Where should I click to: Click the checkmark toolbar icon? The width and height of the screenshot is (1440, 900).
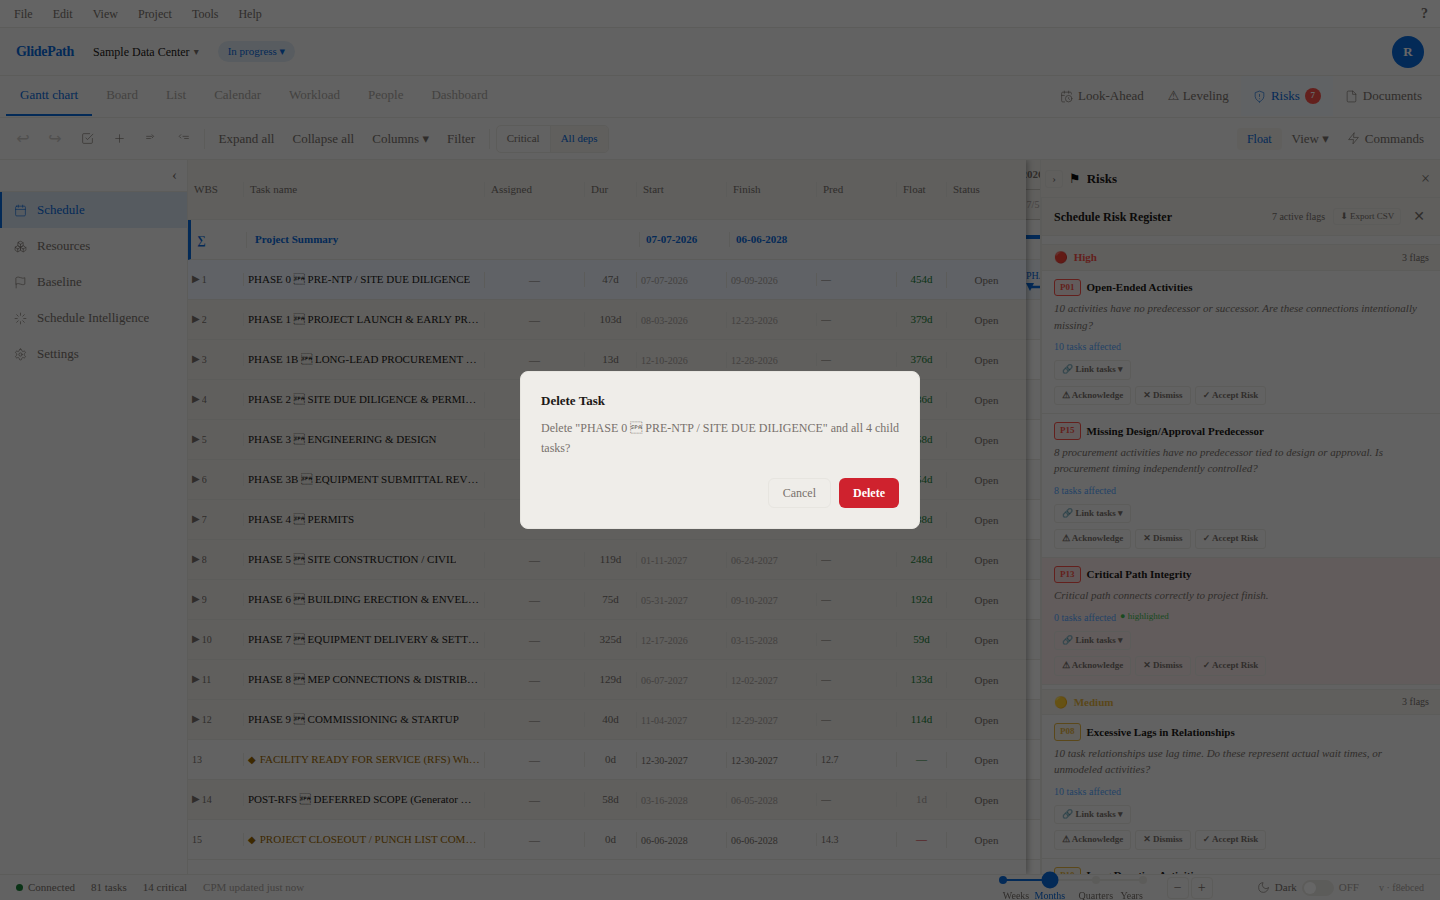tap(87, 138)
